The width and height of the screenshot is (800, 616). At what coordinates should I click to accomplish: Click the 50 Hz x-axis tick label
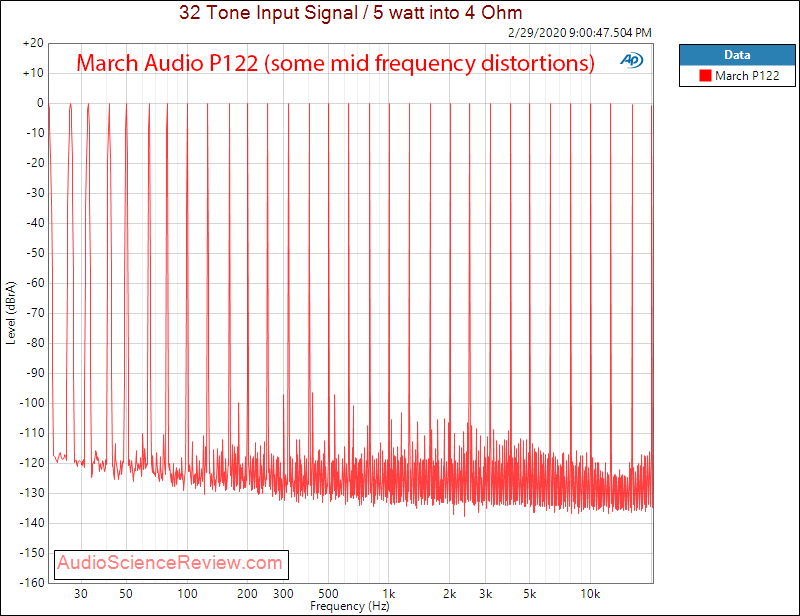126,594
